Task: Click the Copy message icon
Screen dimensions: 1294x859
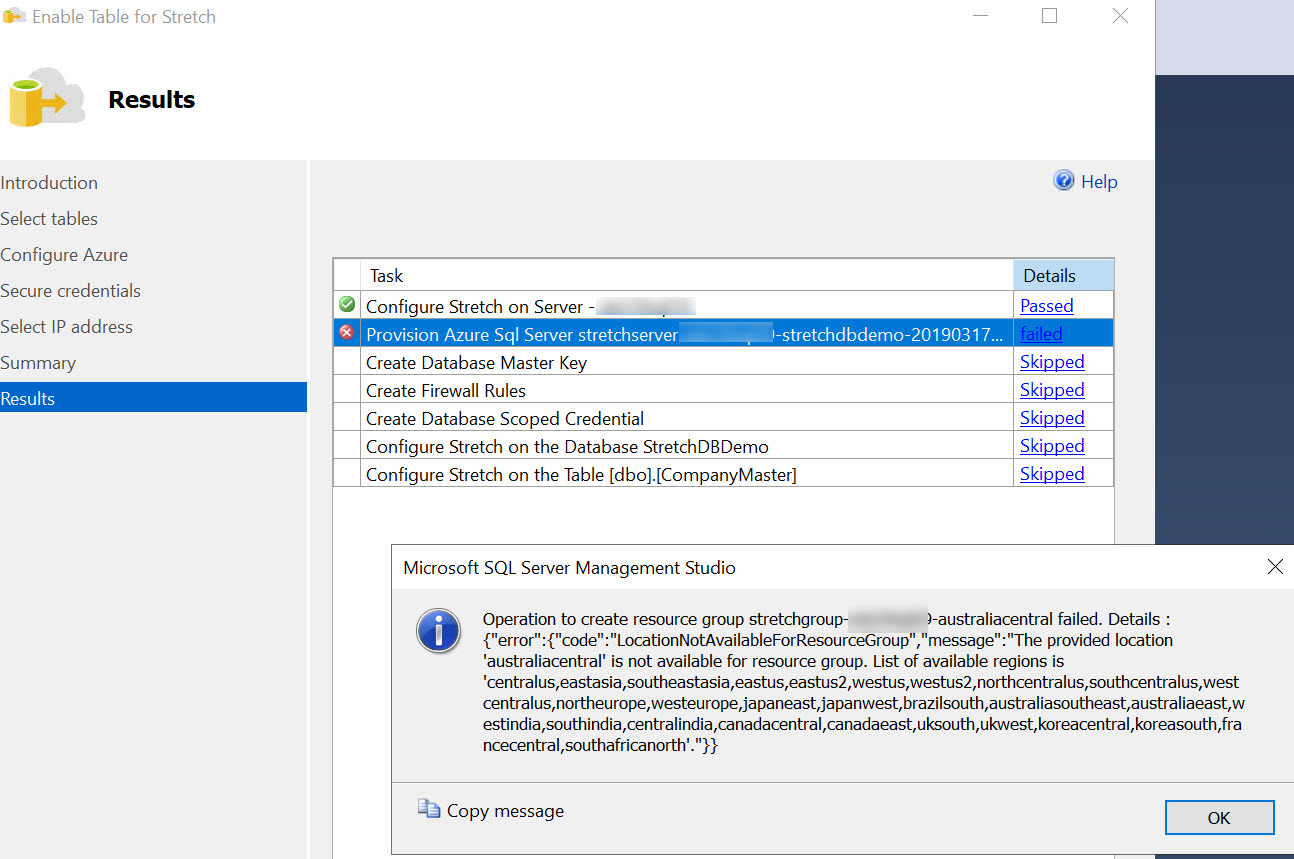Action: click(429, 809)
